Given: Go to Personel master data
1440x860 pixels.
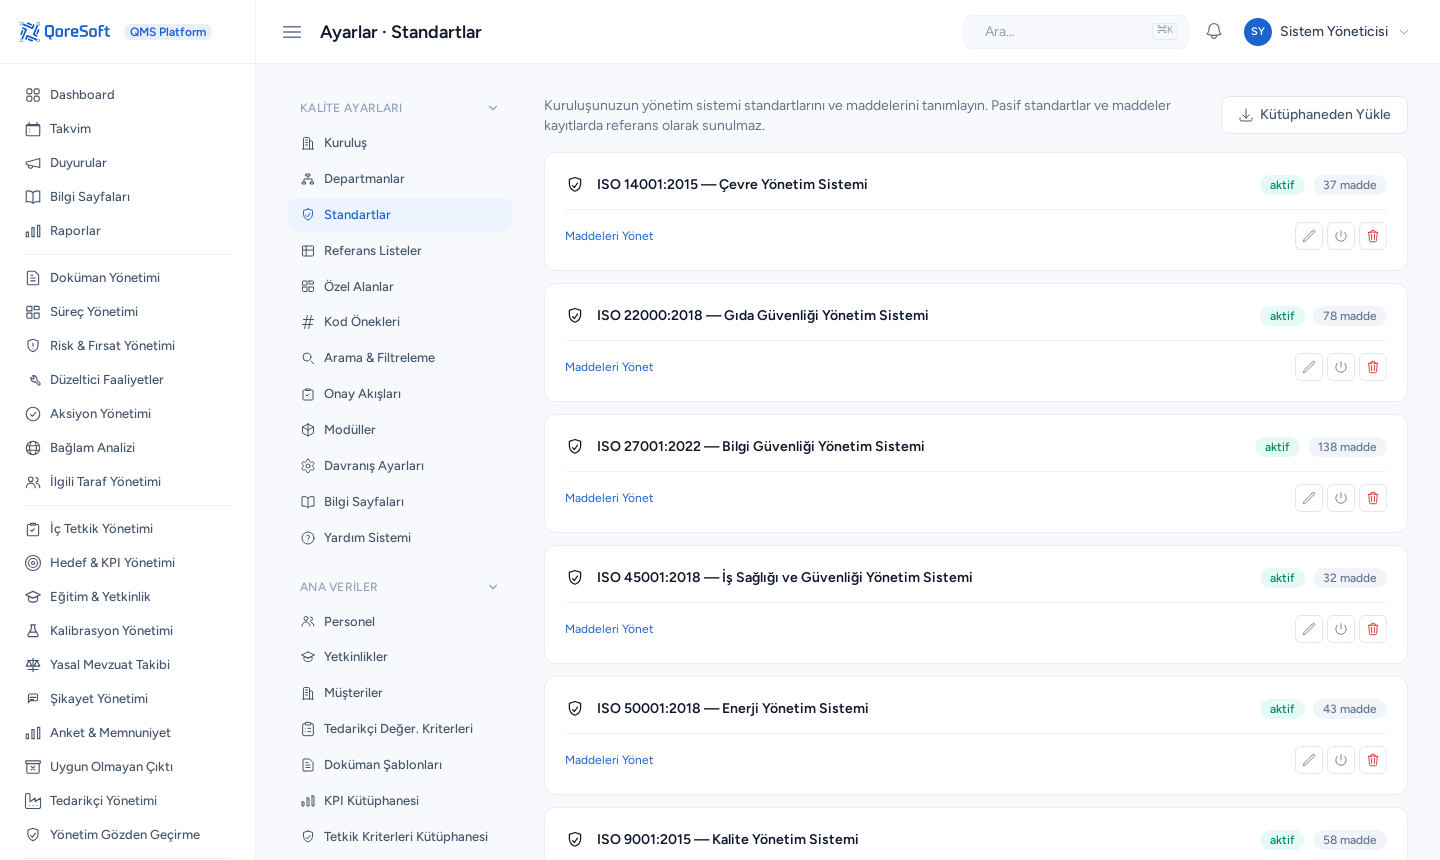Looking at the screenshot, I should pos(400,622).
